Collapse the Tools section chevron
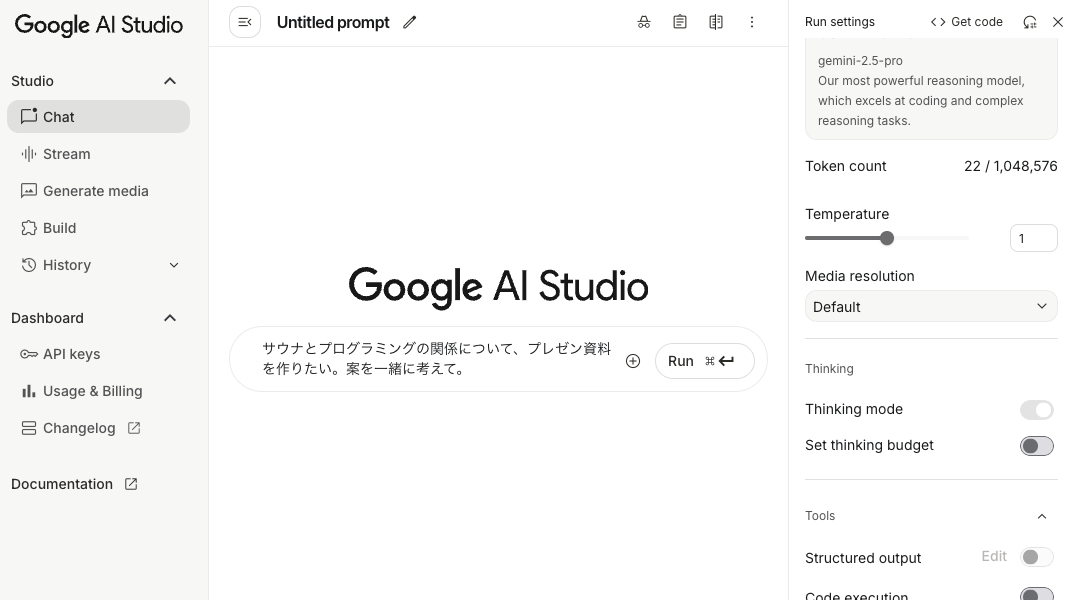 pos(1042,516)
